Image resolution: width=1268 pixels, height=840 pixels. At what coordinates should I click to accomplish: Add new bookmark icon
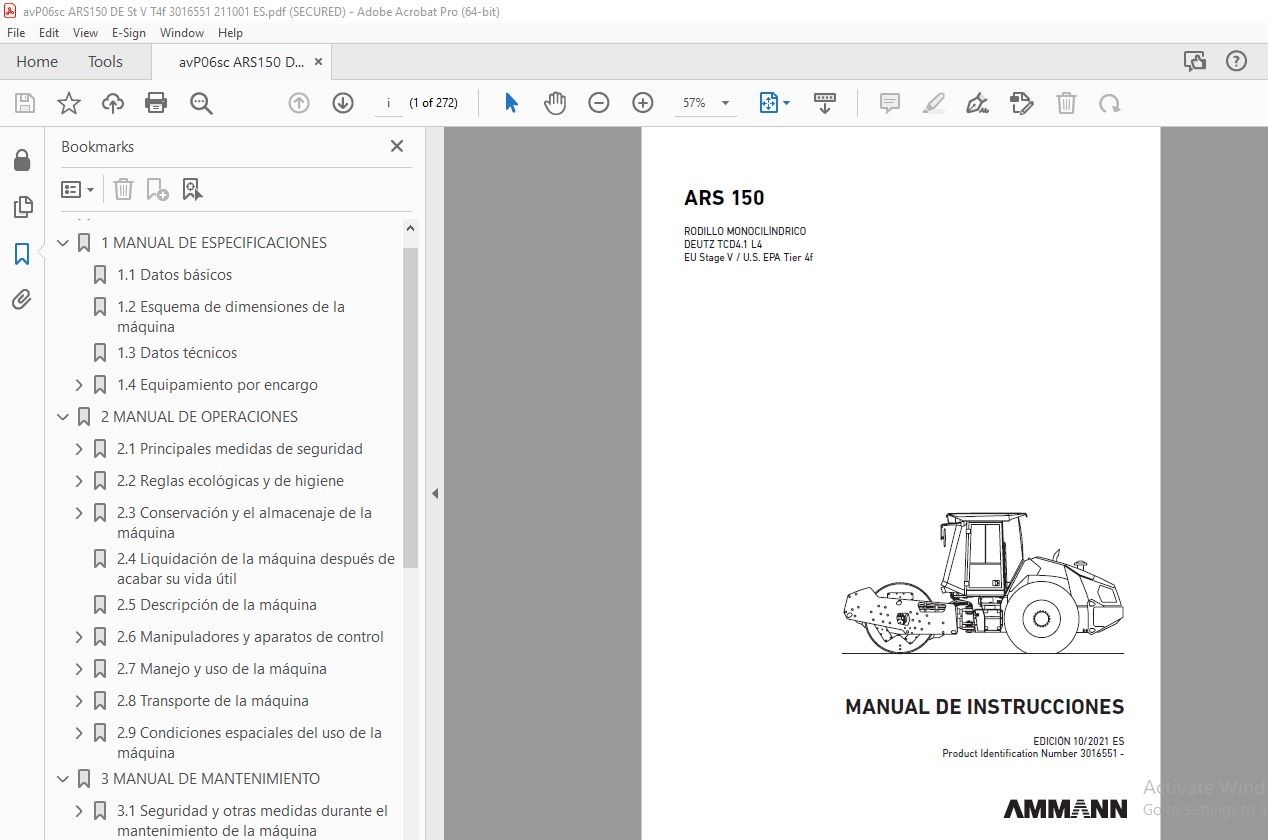pyautogui.click(x=157, y=189)
